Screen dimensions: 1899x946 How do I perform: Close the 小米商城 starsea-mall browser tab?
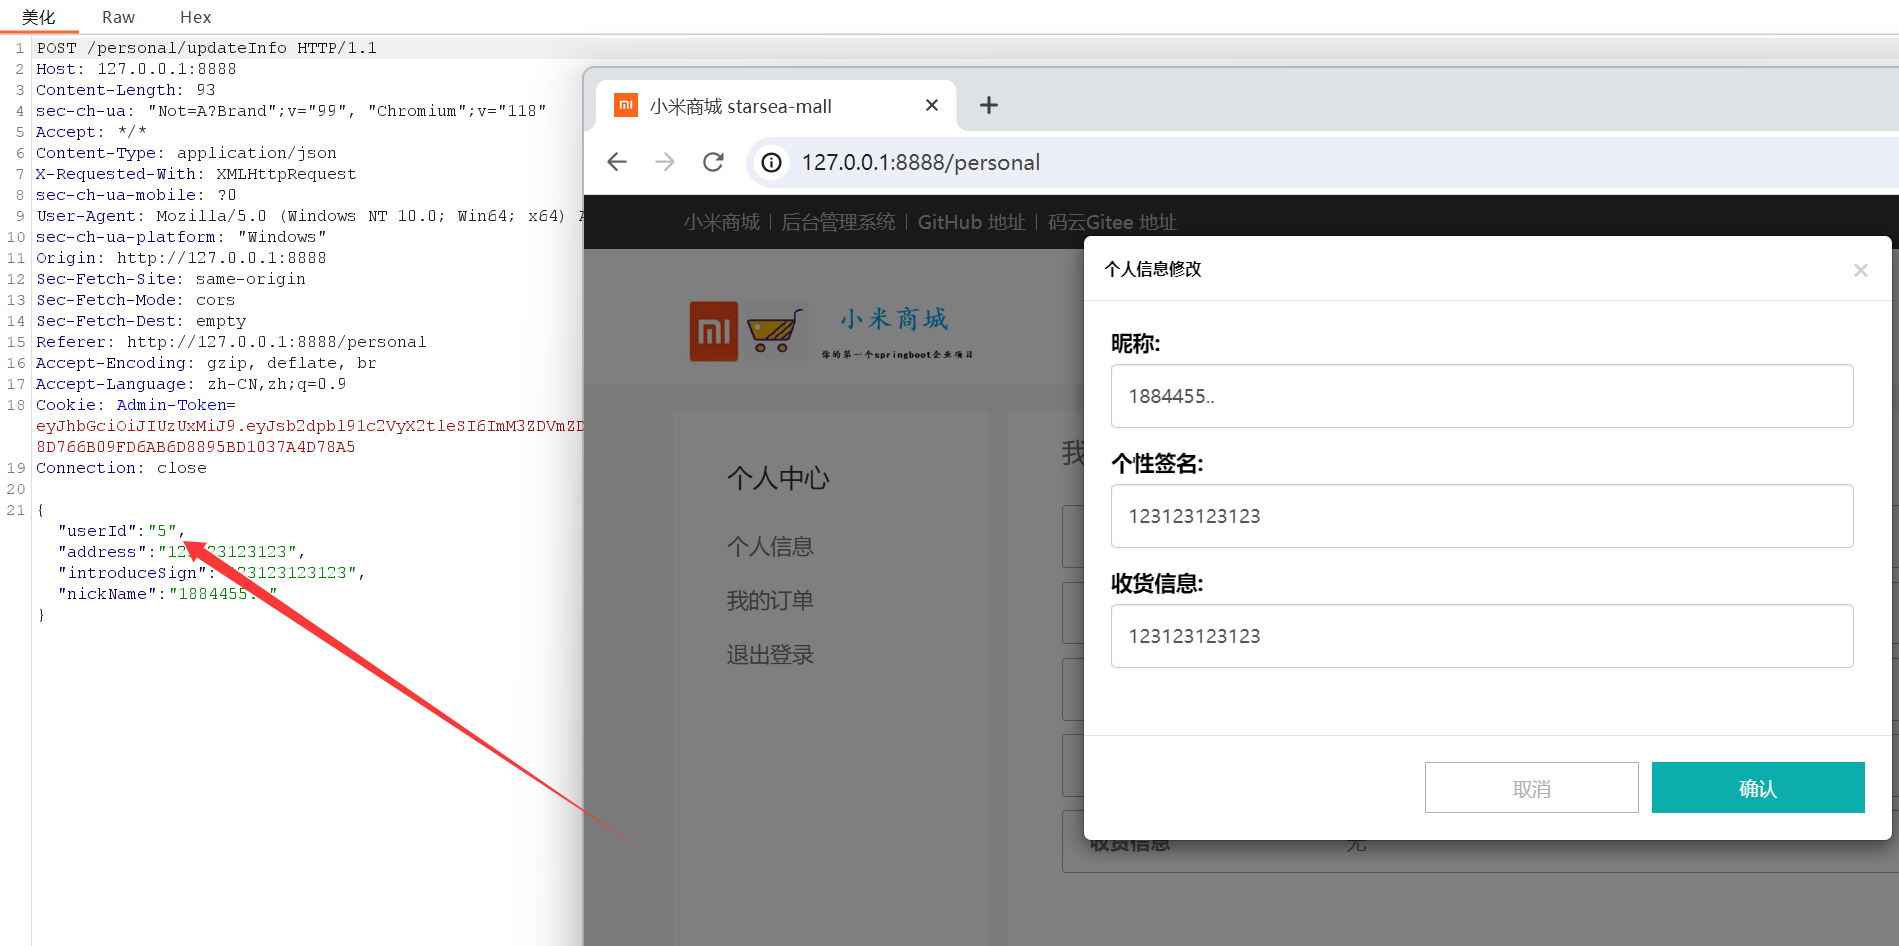932,105
